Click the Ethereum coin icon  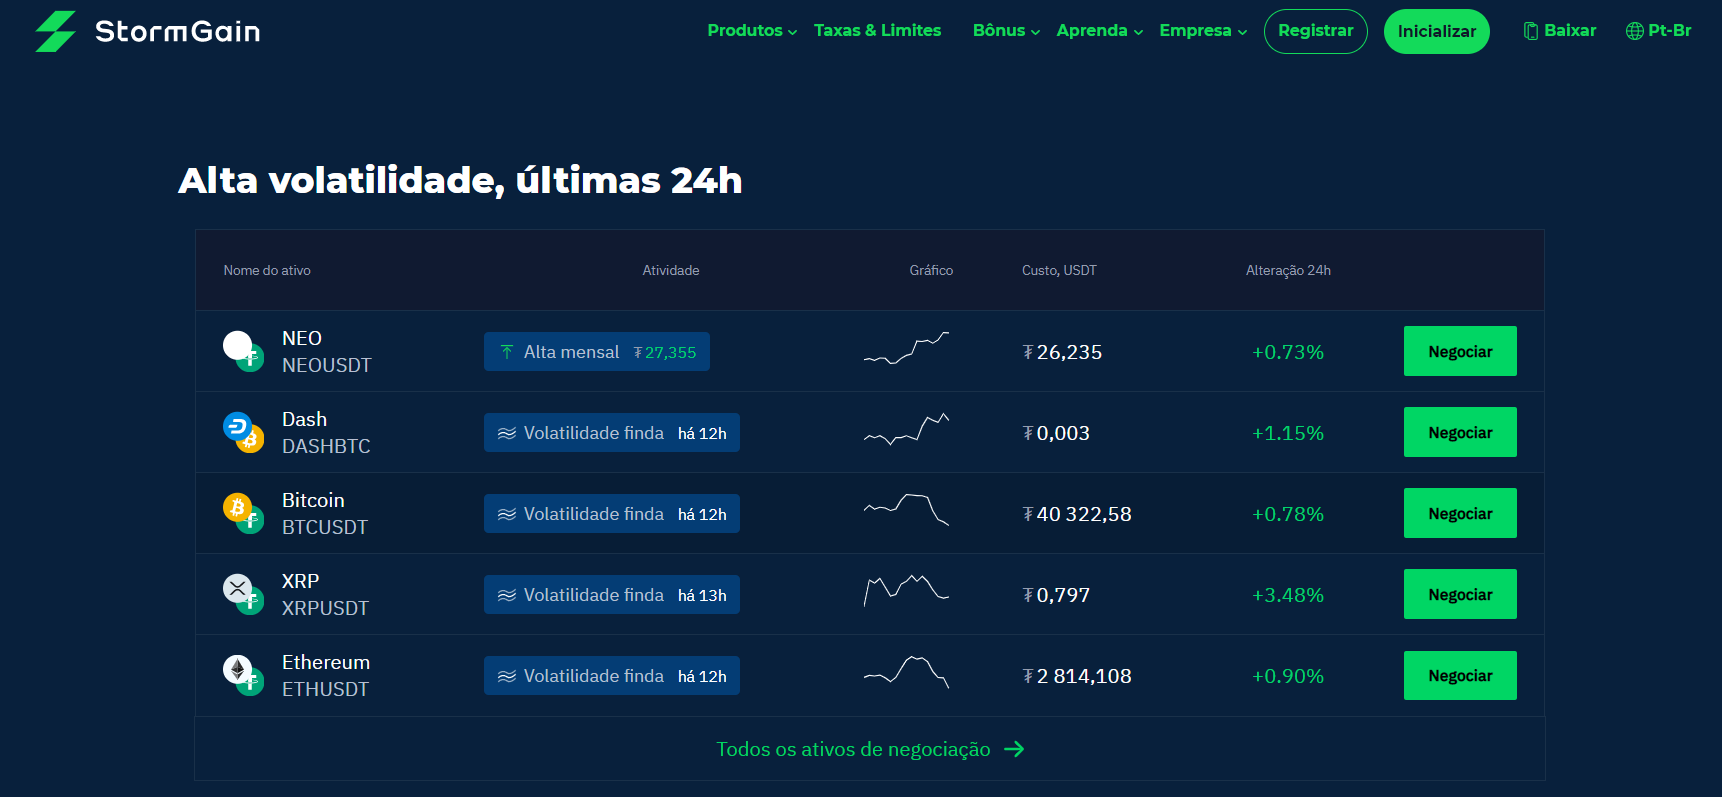point(243,675)
